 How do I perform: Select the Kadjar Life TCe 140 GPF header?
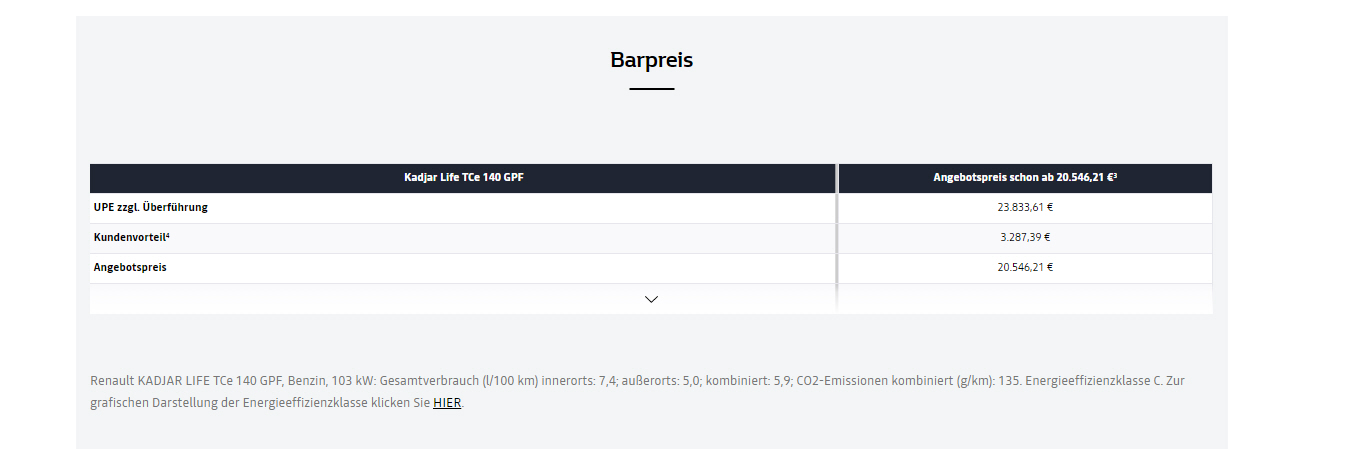(463, 178)
